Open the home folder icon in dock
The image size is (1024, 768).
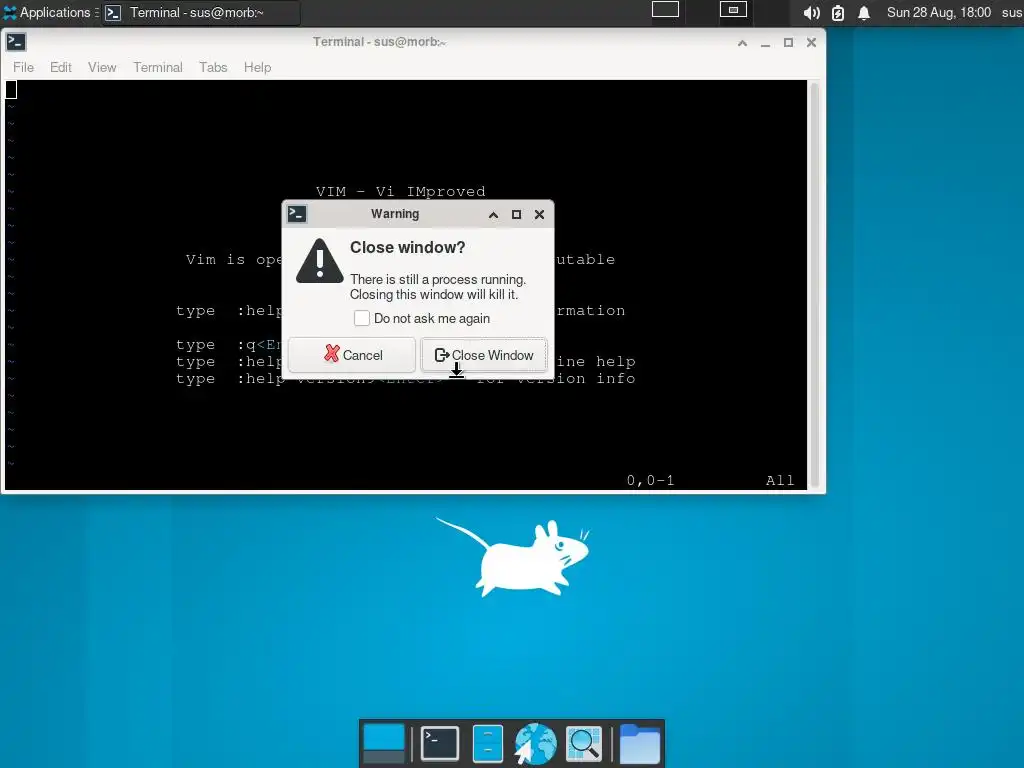click(639, 743)
